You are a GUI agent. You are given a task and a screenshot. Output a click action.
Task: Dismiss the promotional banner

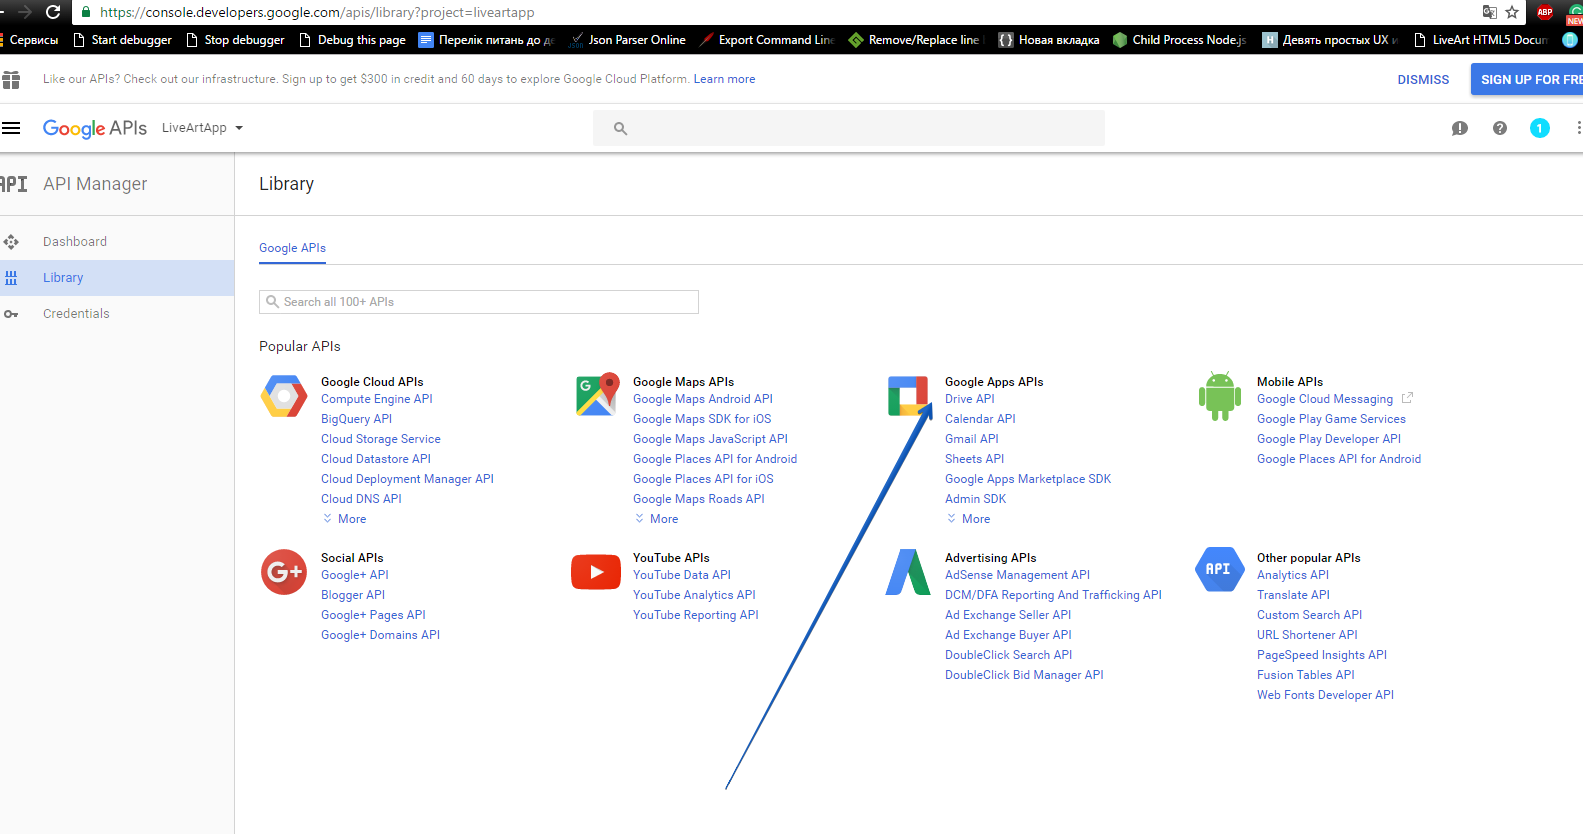coord(1423,80)
